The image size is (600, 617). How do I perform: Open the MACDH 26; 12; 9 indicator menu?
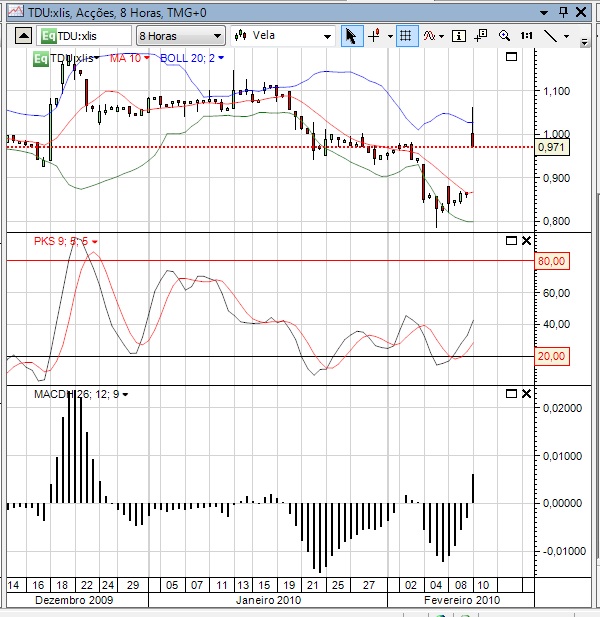tap(81, 394)
